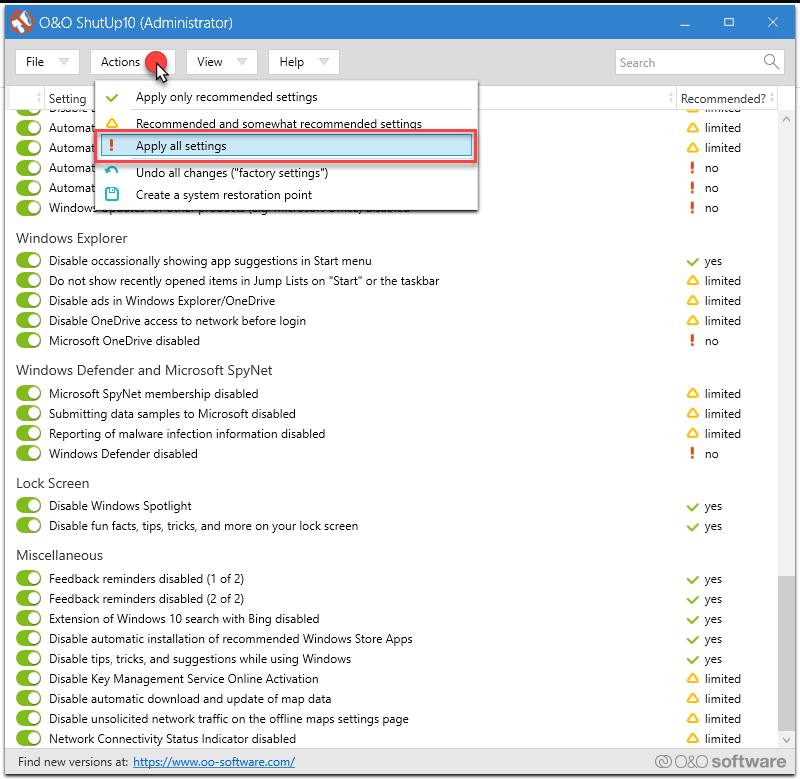Open the File dropdown menu
The width and height of the screenshot is (800, 779).
coord(47,62)
